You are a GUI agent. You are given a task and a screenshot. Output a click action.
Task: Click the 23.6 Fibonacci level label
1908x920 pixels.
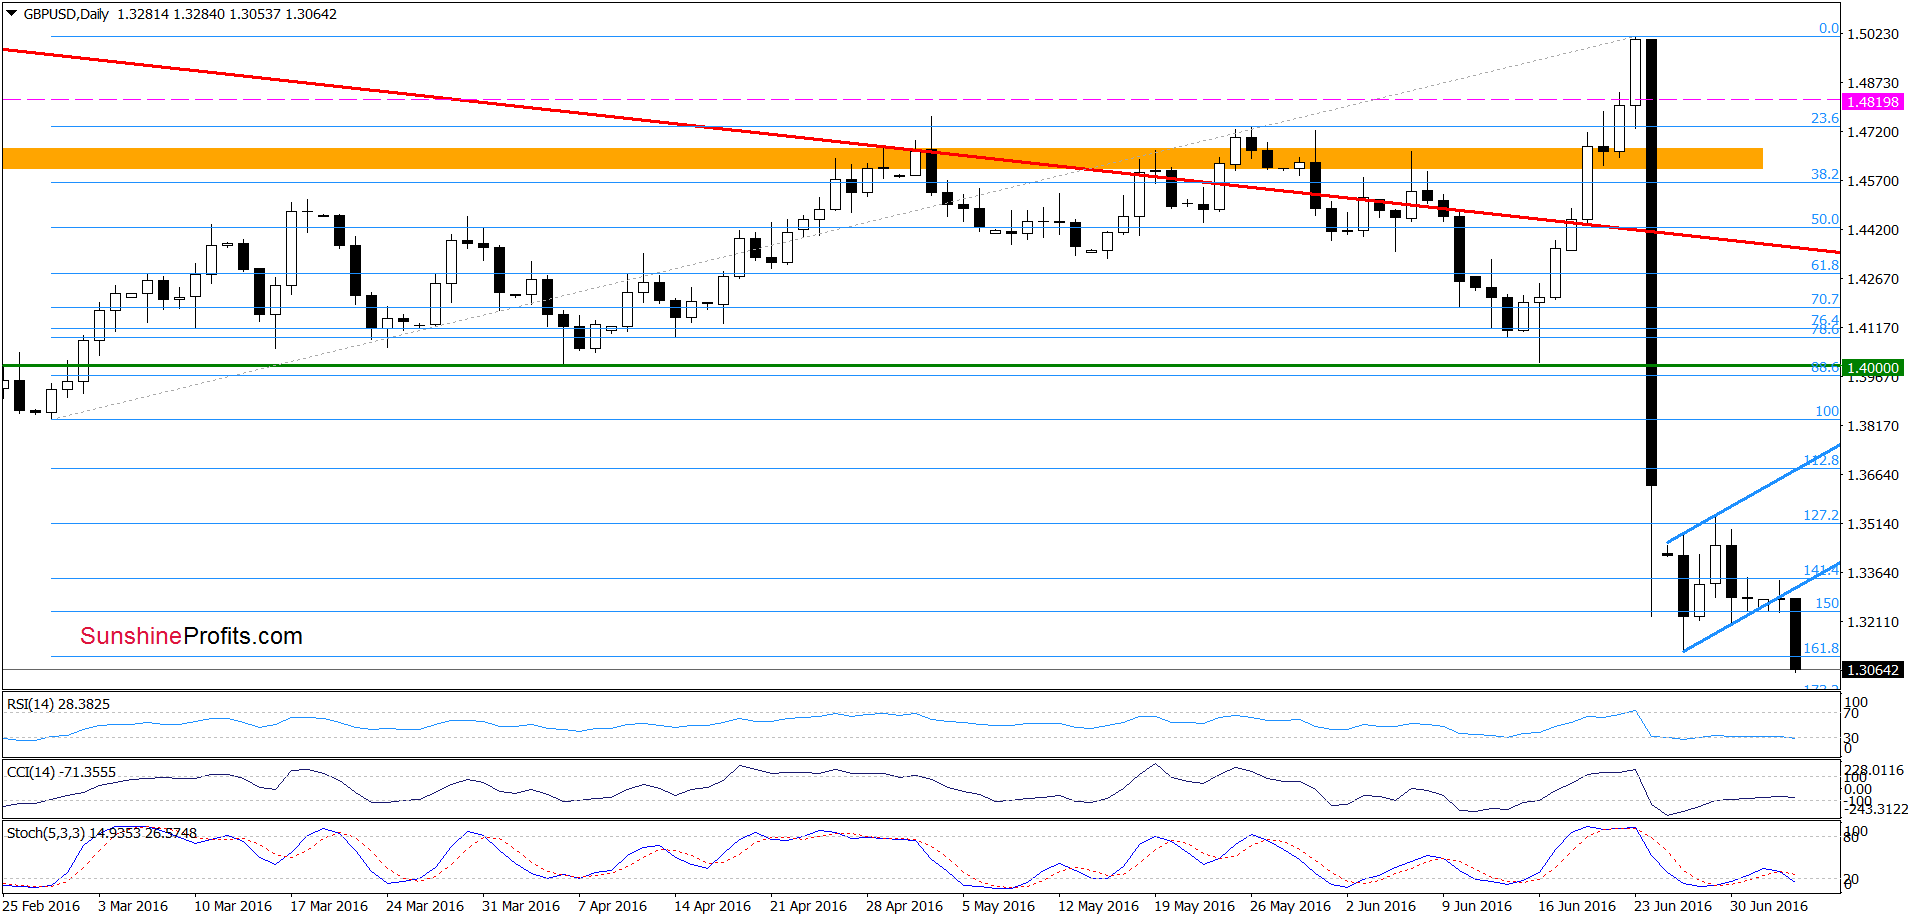[1825, 118]
